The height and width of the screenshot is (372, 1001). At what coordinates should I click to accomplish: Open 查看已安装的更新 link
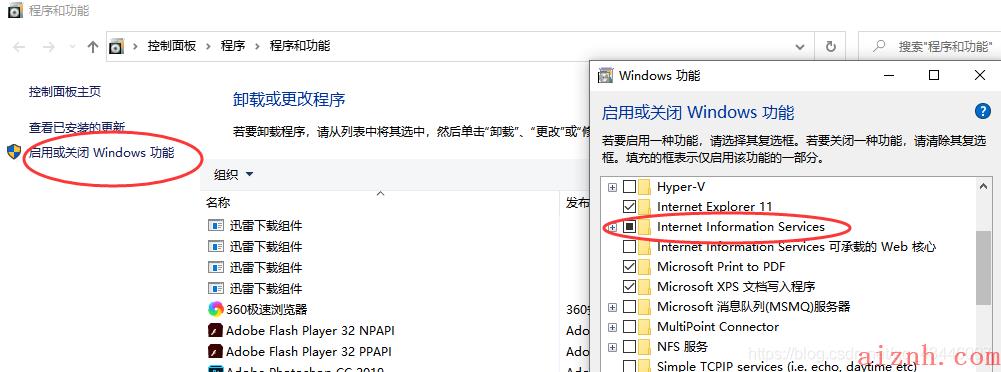click(x=77, y=128)
